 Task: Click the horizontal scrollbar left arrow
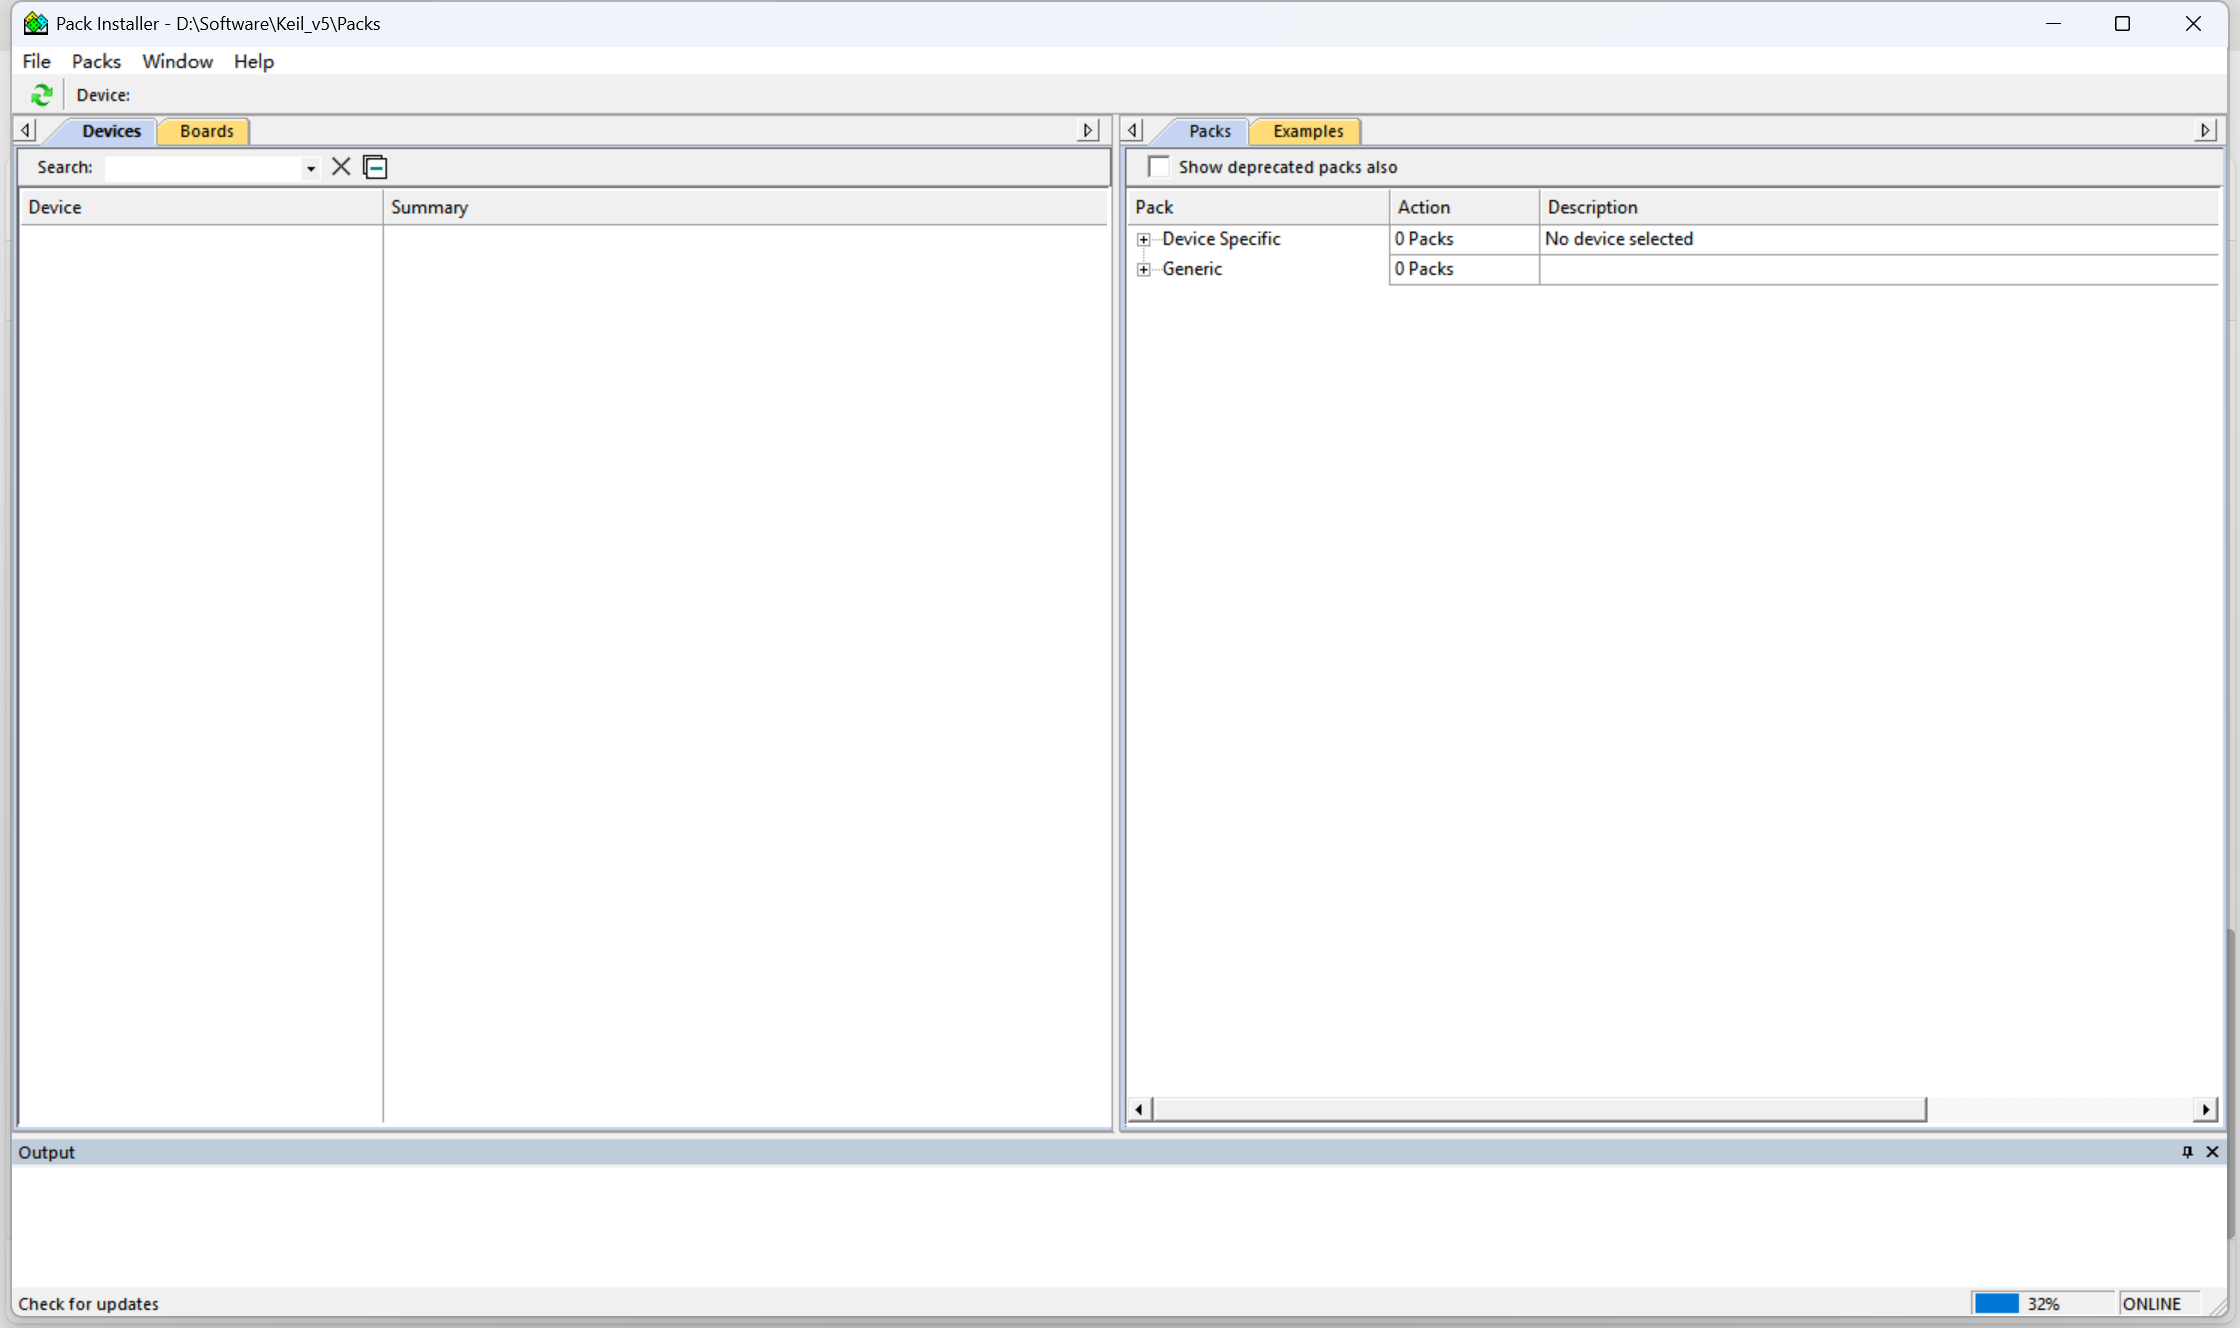click(1139, 1109)
